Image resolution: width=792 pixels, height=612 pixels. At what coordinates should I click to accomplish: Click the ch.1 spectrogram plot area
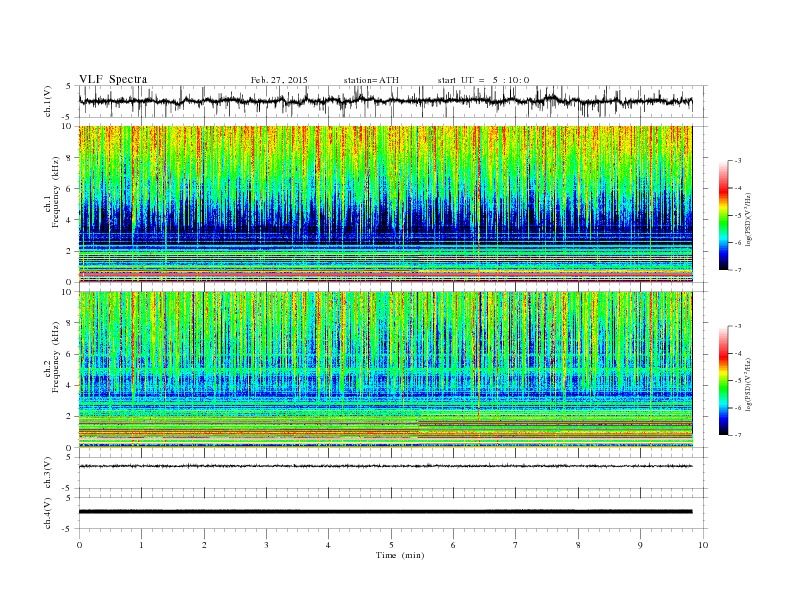(385, 204)
